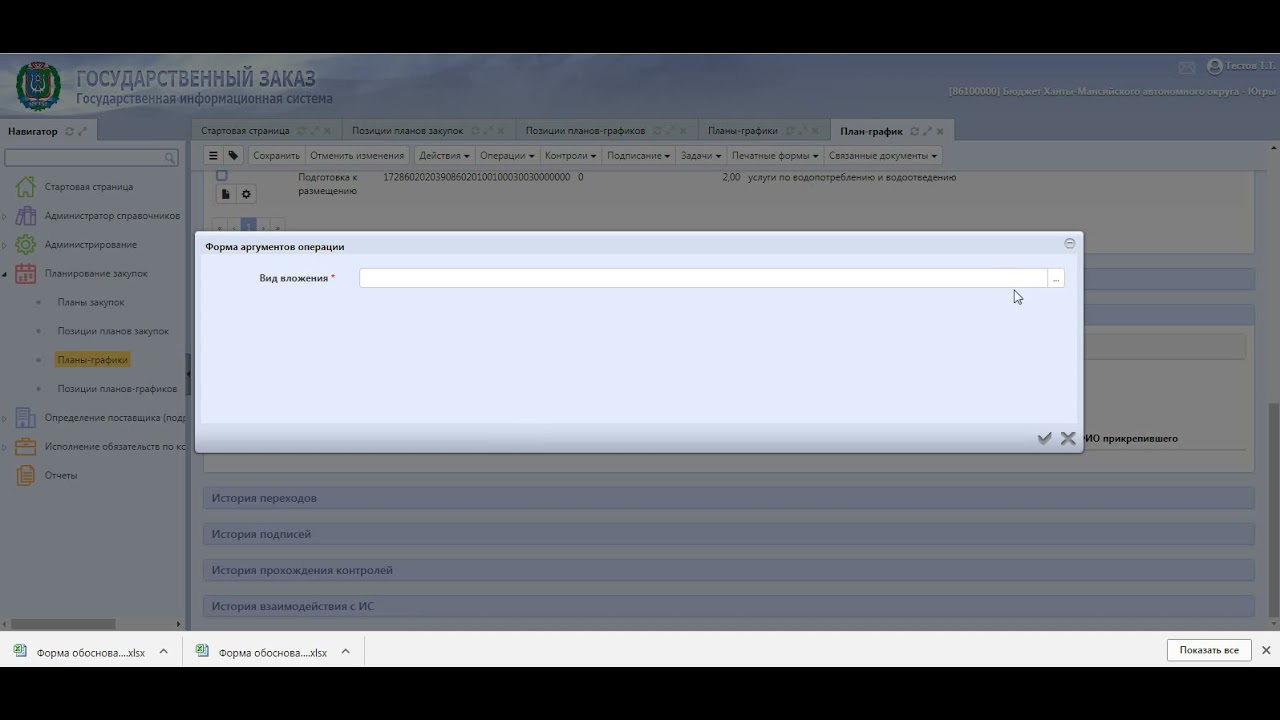Open navigator item Позиции планов закупок
The width and height of the screenshot is (1280, 720).
point(113,331)
